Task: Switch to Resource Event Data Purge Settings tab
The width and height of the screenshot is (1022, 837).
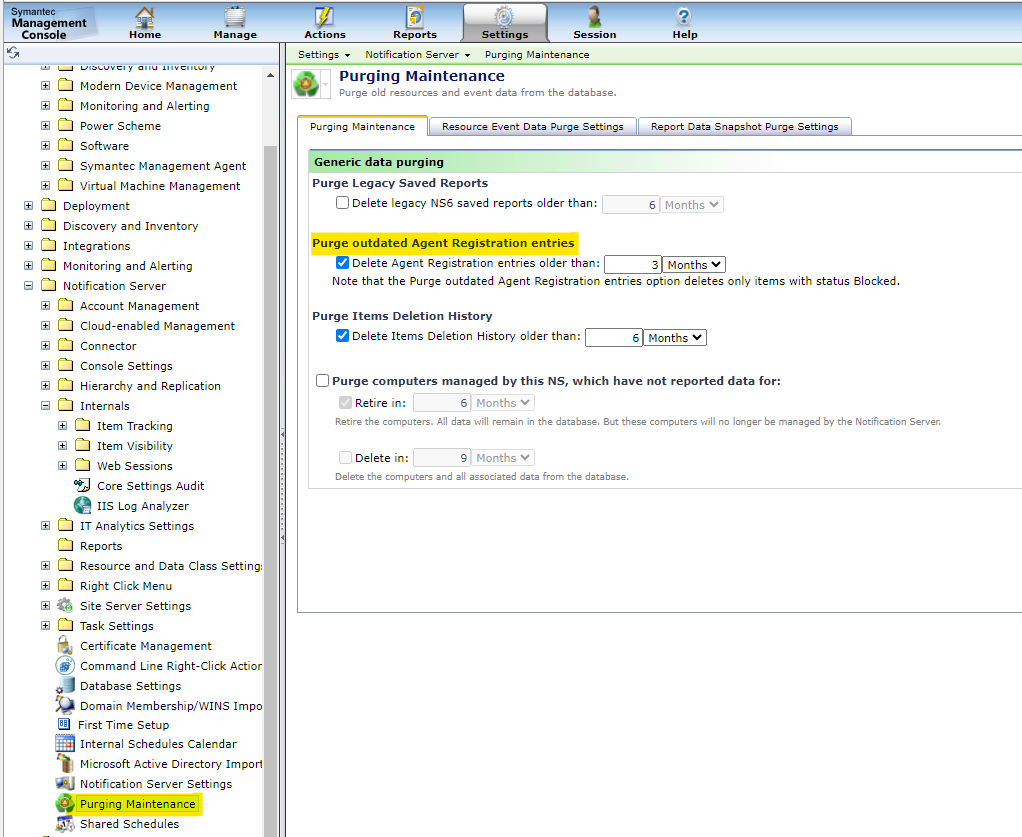Action: pos(532,127)
